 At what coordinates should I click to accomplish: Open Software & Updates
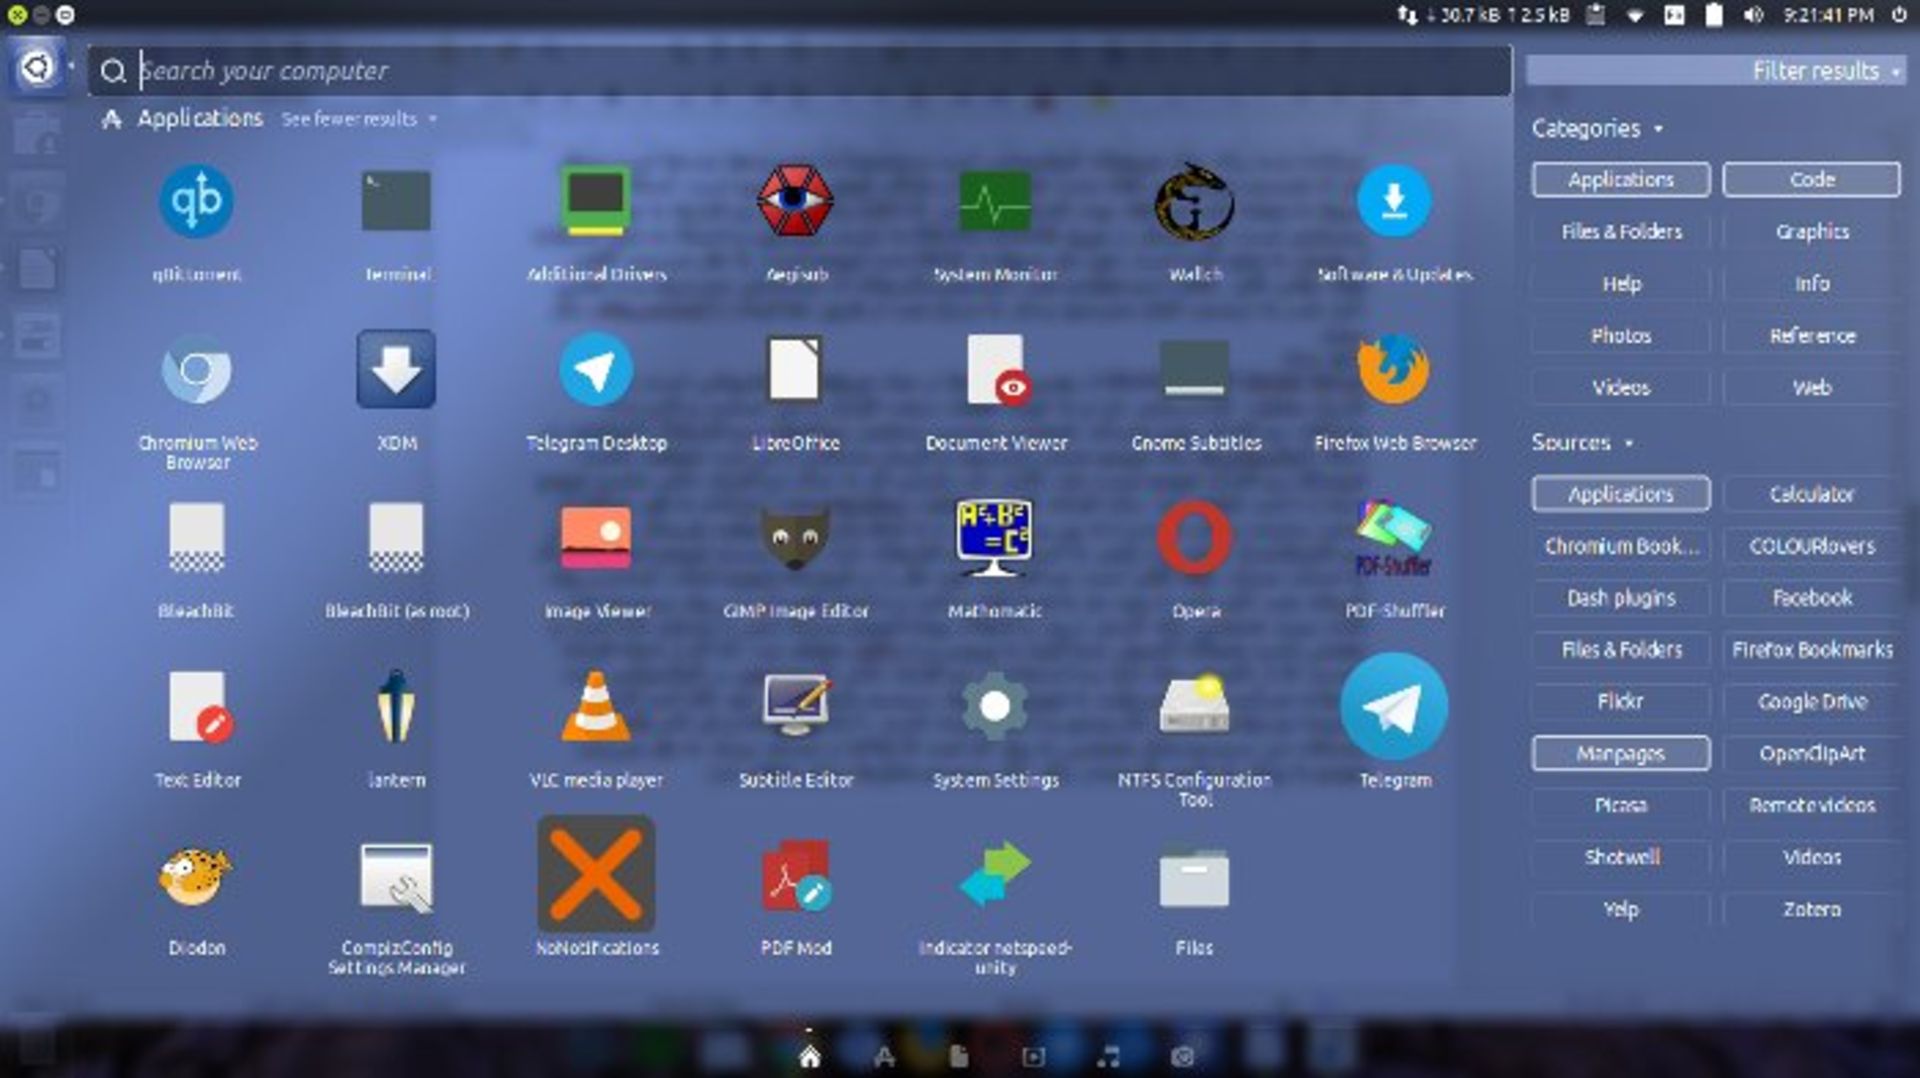(x=1394, y=202)
